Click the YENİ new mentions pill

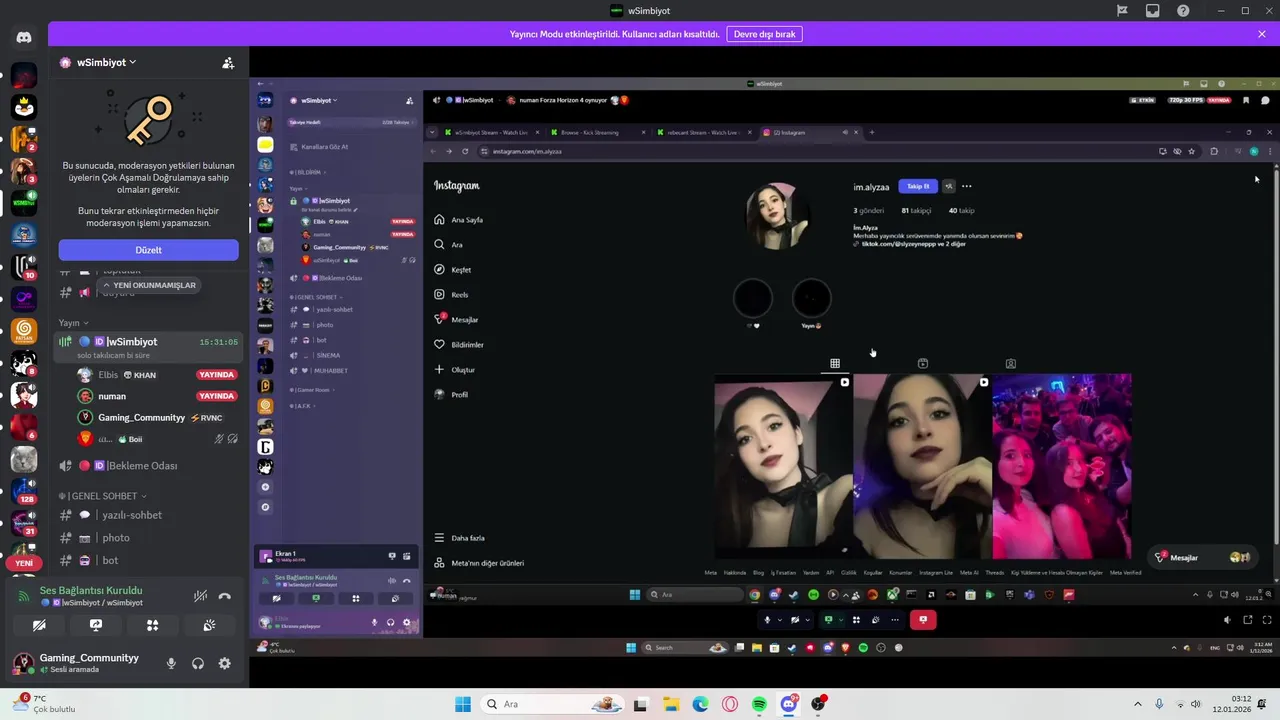click(24, 563)
